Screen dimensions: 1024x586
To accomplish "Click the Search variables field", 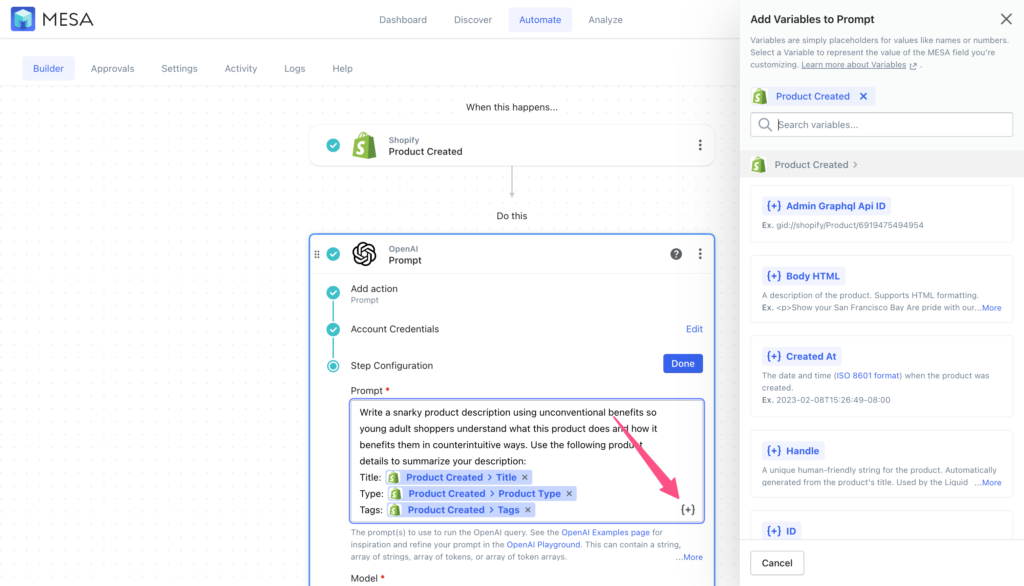I will click(x=881, y=124).
